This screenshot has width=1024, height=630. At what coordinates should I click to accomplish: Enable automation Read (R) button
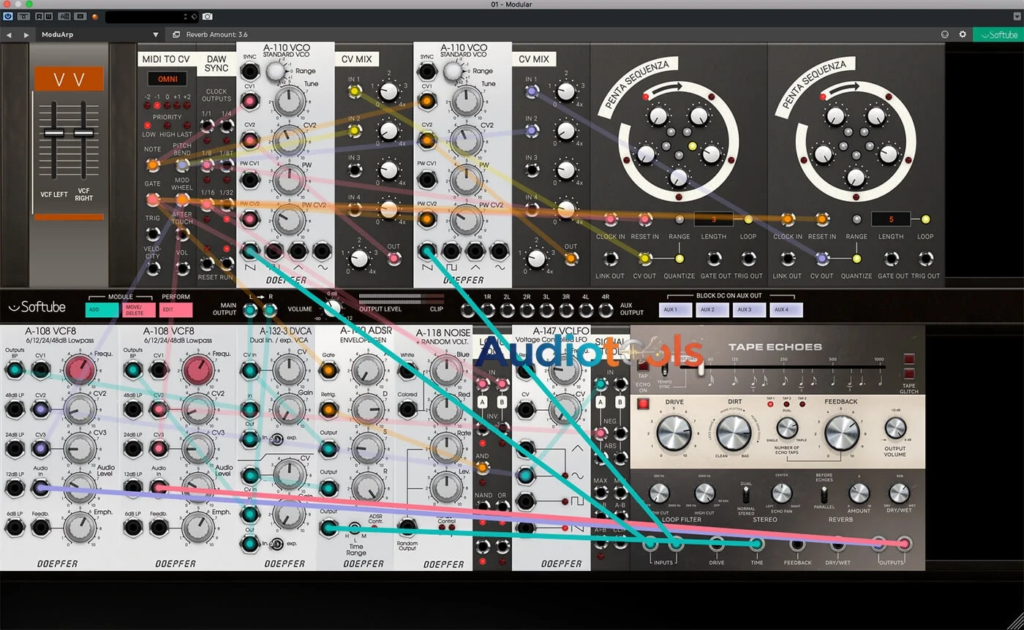tap(39, 16)
